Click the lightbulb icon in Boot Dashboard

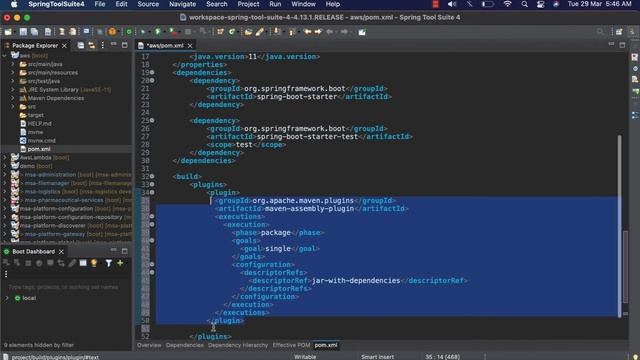94,263
